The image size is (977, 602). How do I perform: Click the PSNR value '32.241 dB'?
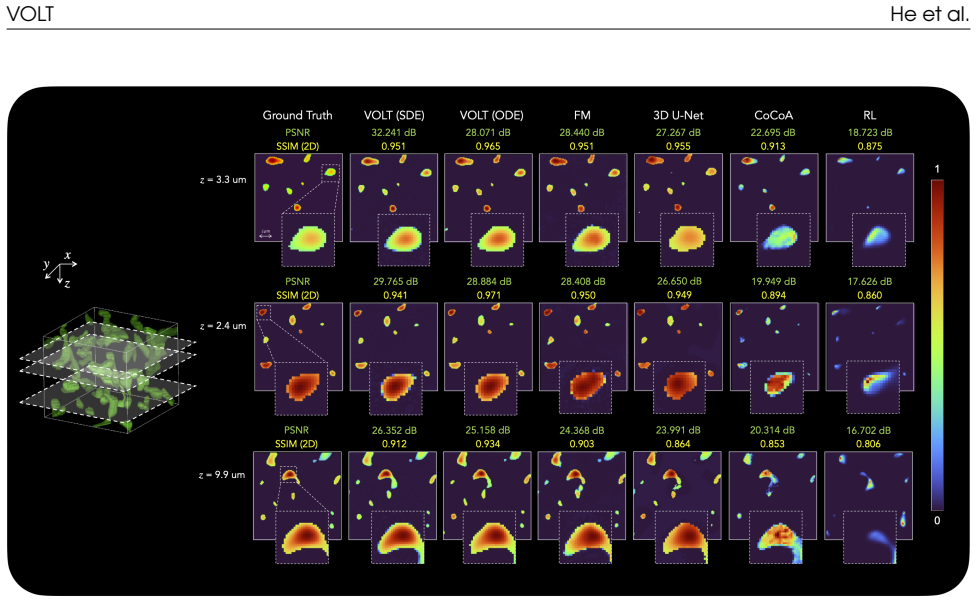coord(393,132)
